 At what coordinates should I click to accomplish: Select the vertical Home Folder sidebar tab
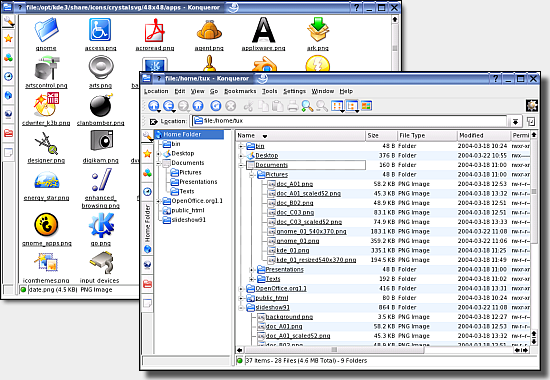[147, 228]
